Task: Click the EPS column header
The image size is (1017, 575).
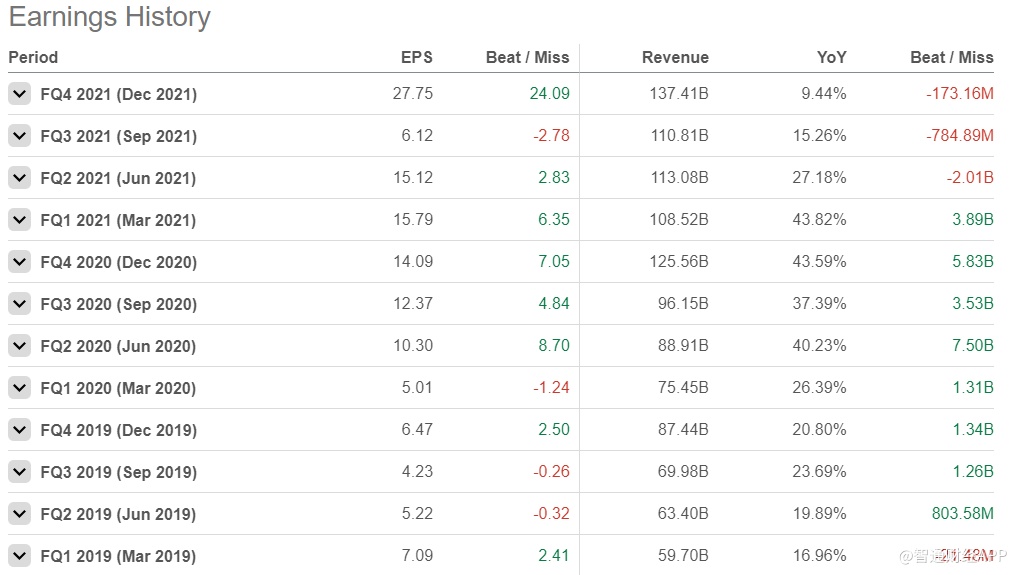Action: pos(416,57)
